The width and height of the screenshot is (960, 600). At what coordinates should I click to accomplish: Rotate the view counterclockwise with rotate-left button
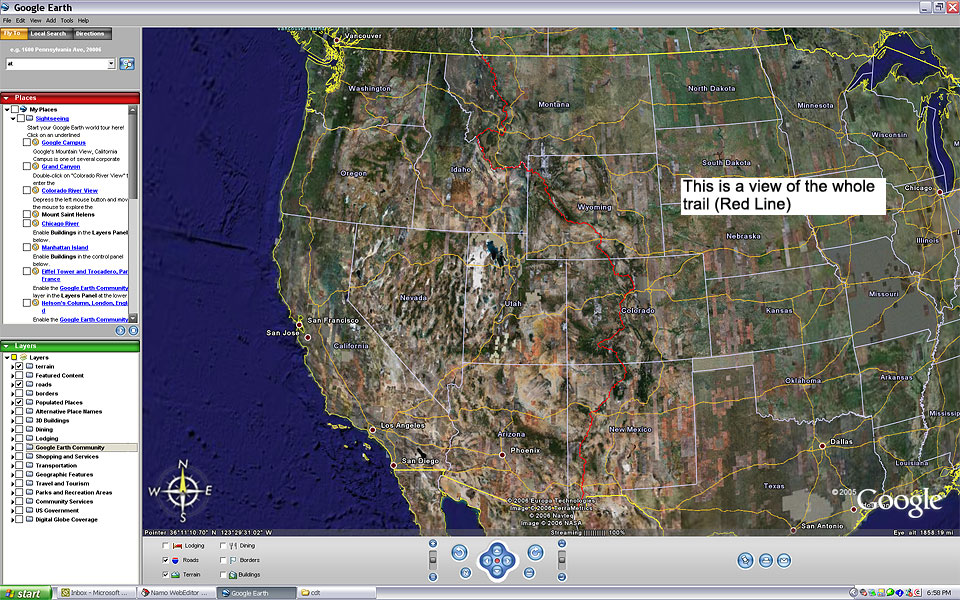point(459,553)
